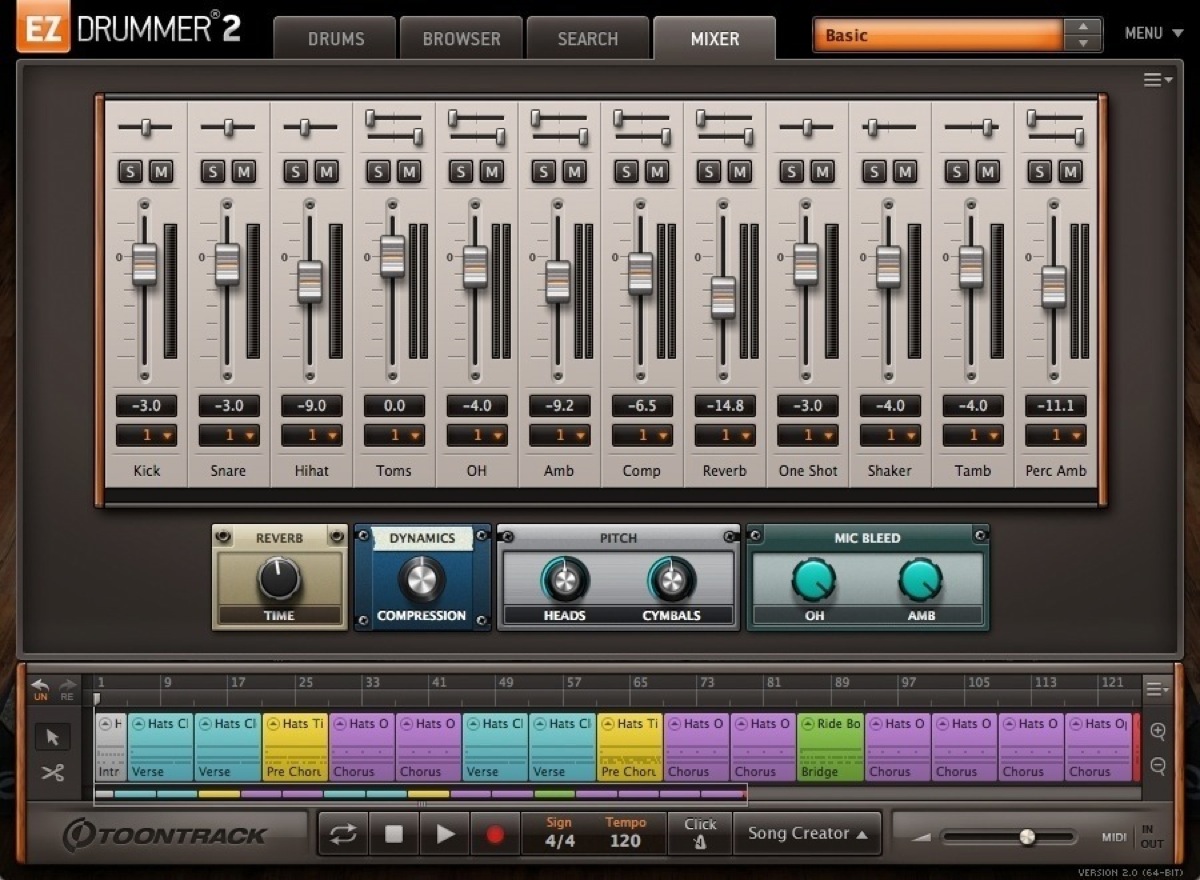Click the Reverb volume fader handle
The height and width of the screenshot is (880, 1200).
coord(724,297)
